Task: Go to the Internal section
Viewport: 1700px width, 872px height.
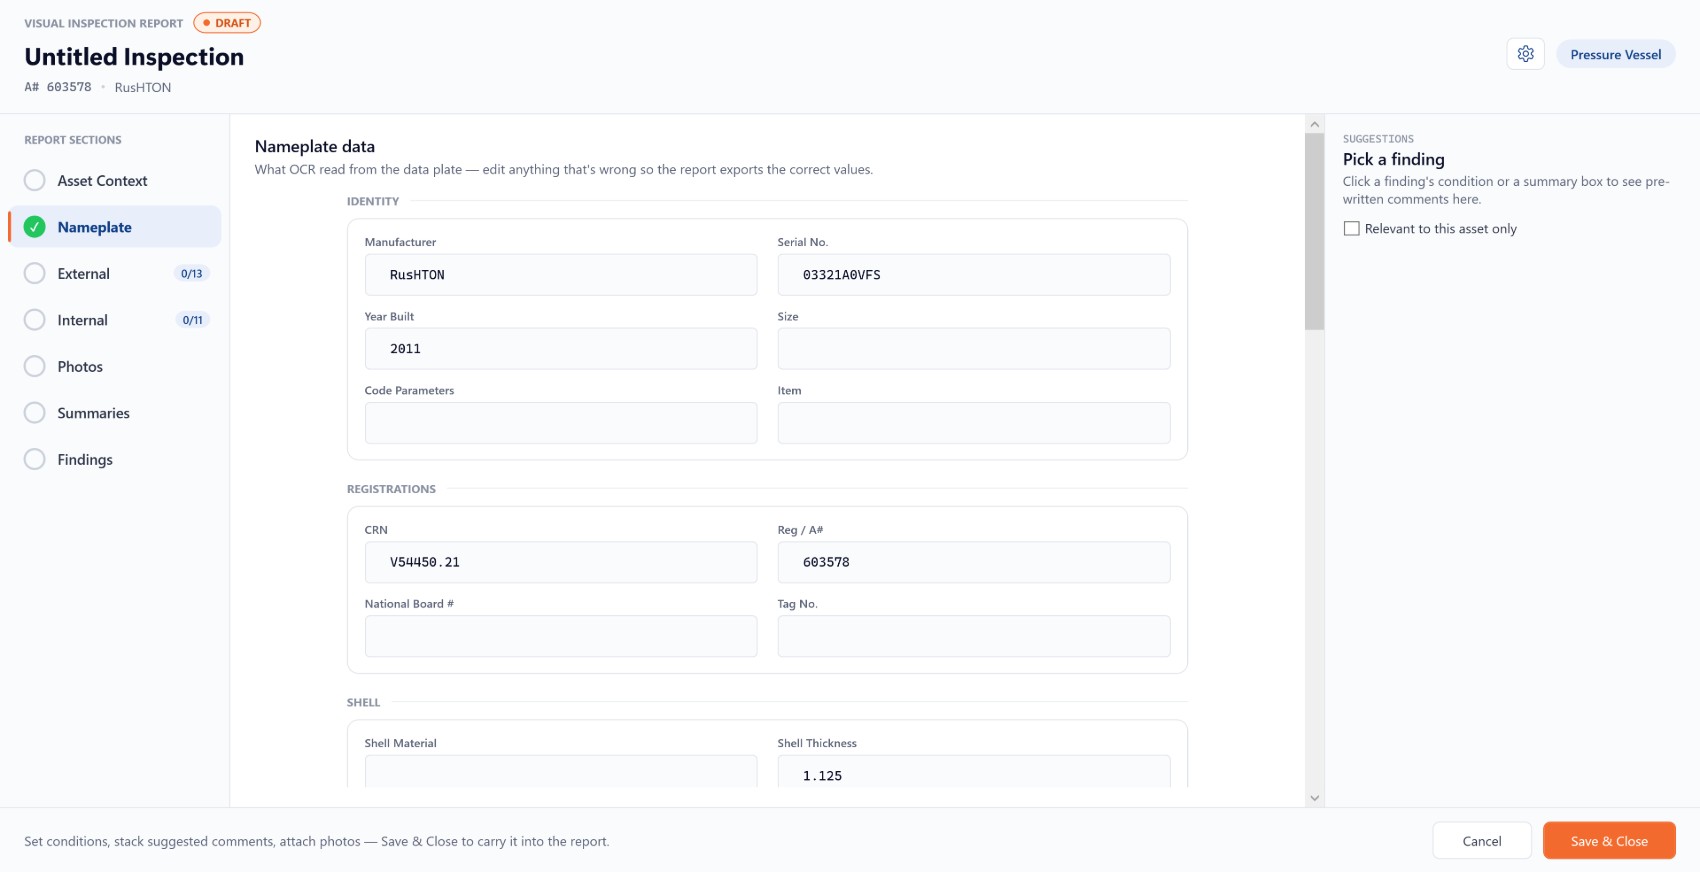Action: click(115, 320)
